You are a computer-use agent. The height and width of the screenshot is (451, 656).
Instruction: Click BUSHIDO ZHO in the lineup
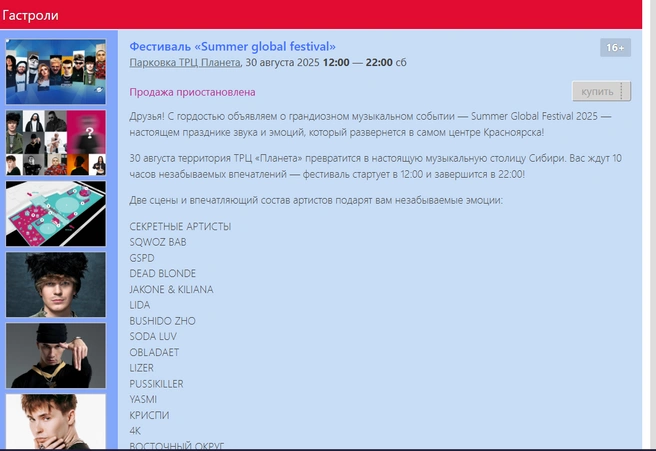[x=162, y=321]
